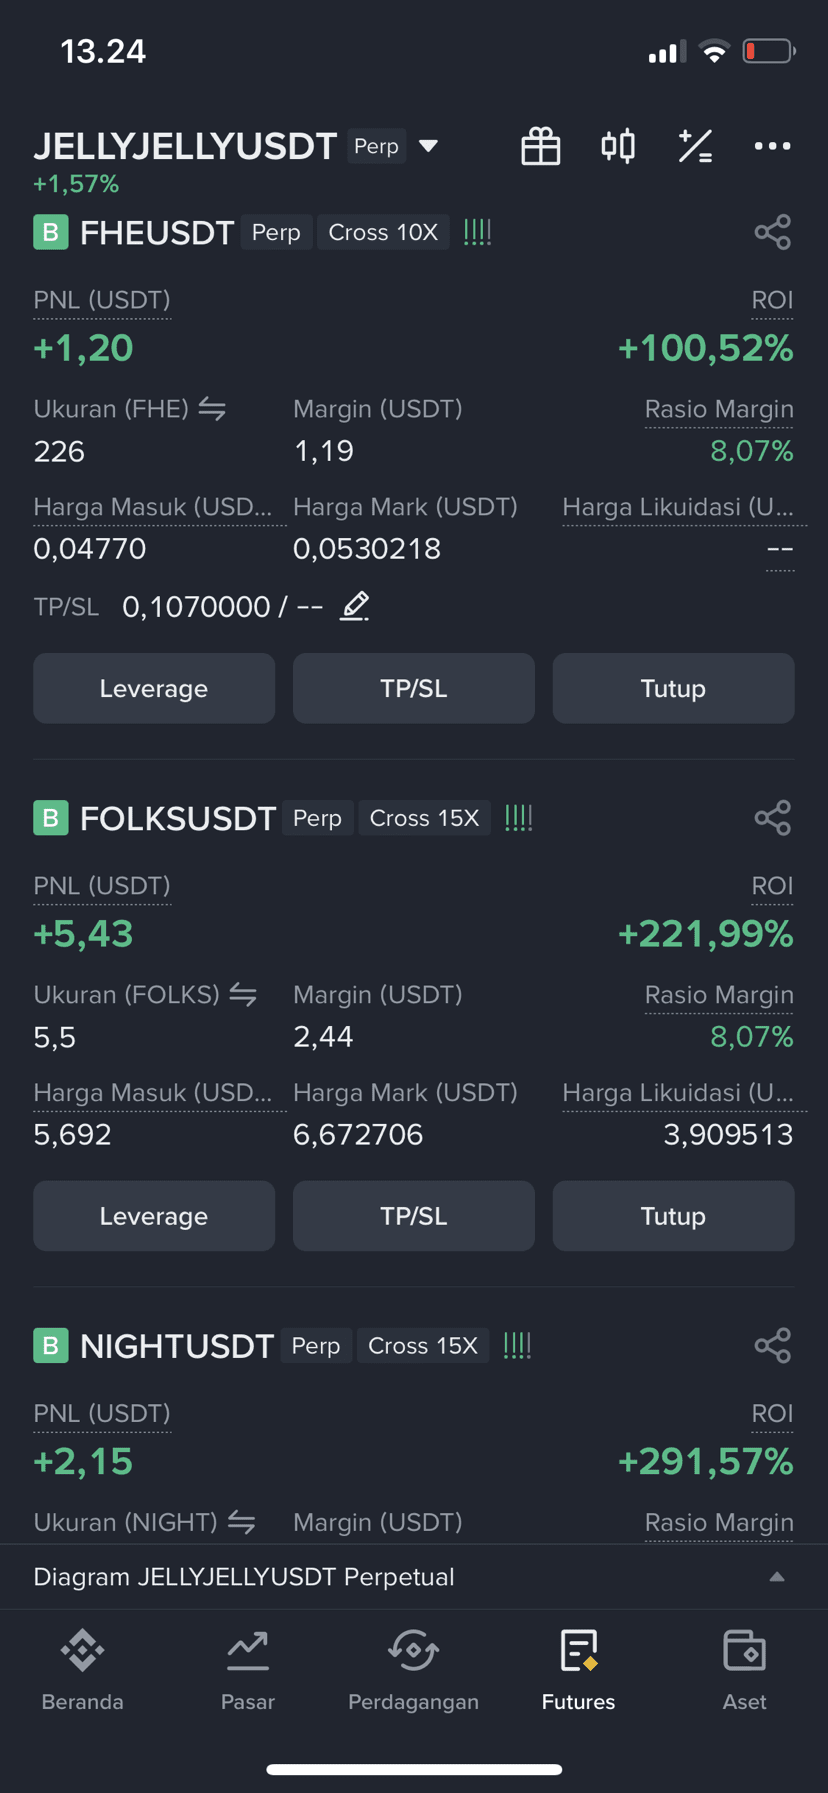828x1793 pixels.
Task: Toggle FHE size unit swap arrows
Action: pos(212,408)
